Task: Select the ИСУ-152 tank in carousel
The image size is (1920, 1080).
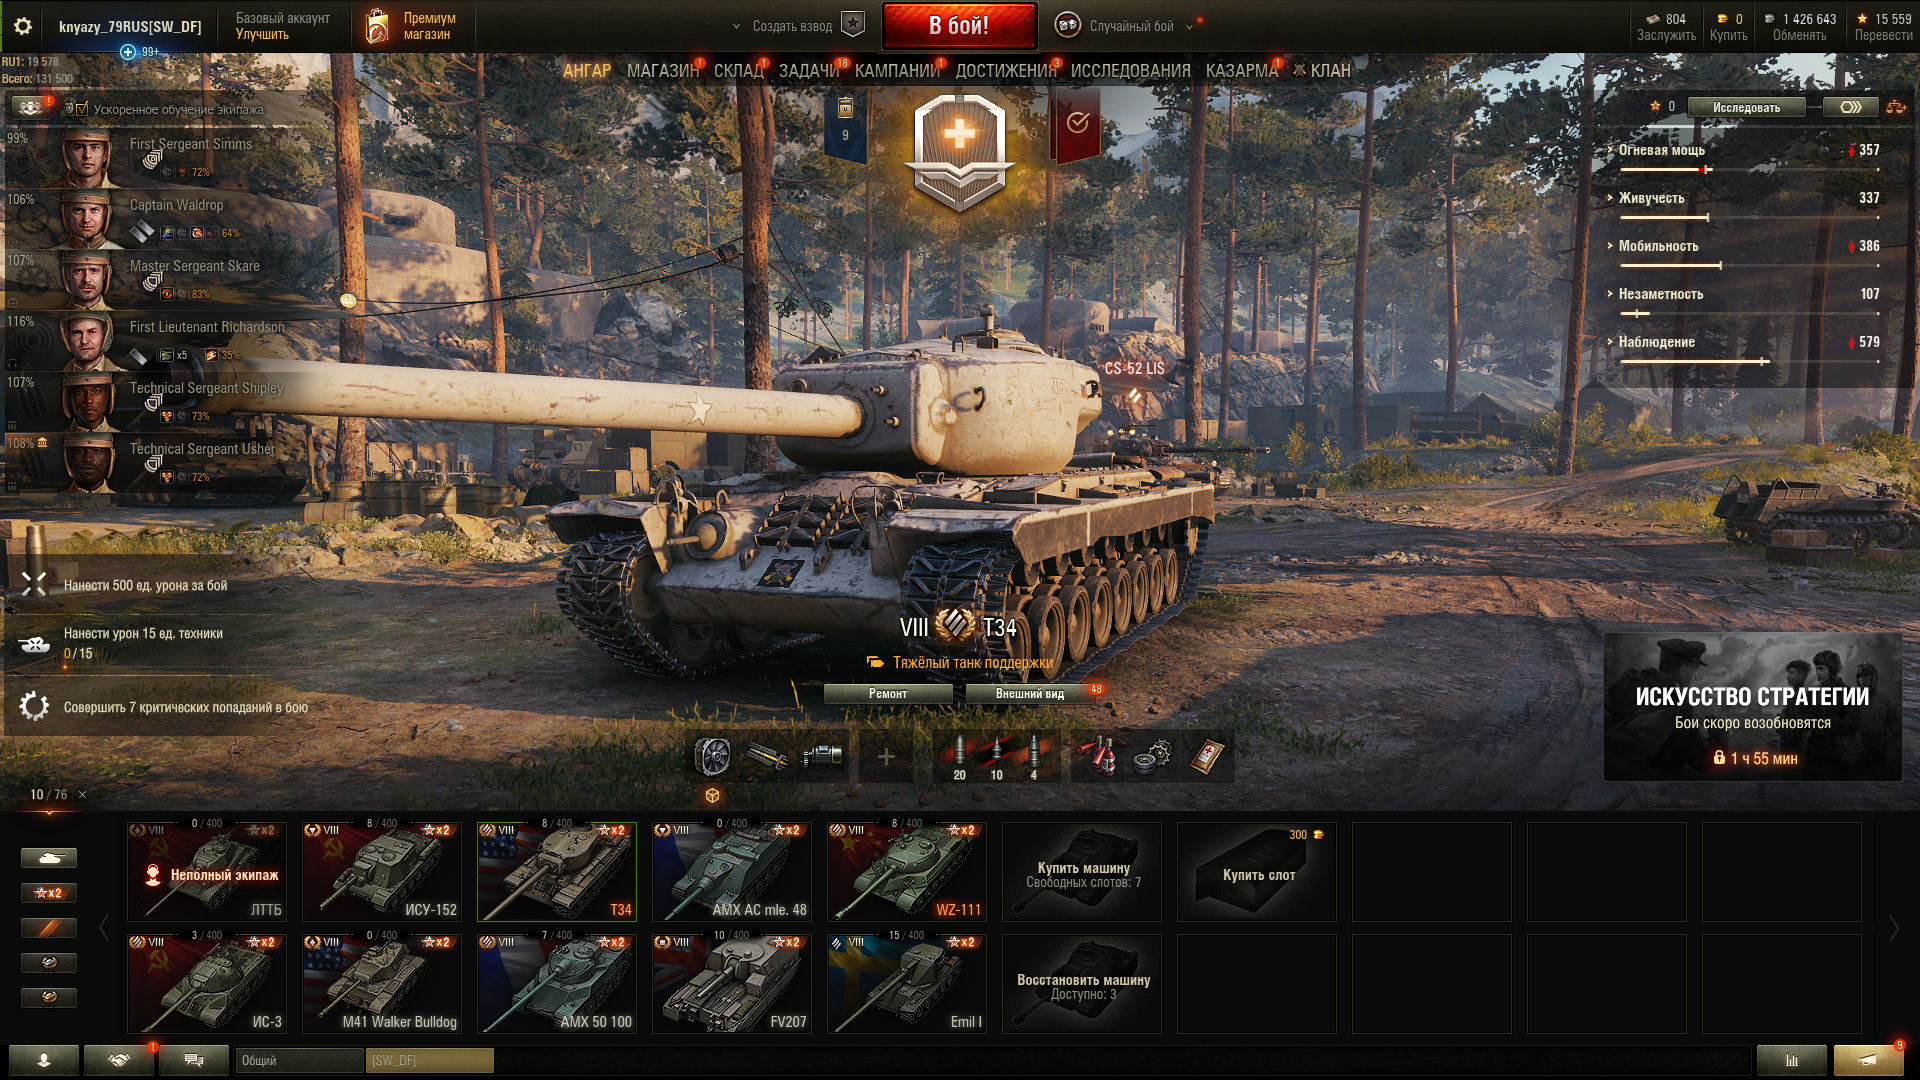Action: (x=382, y=871)
